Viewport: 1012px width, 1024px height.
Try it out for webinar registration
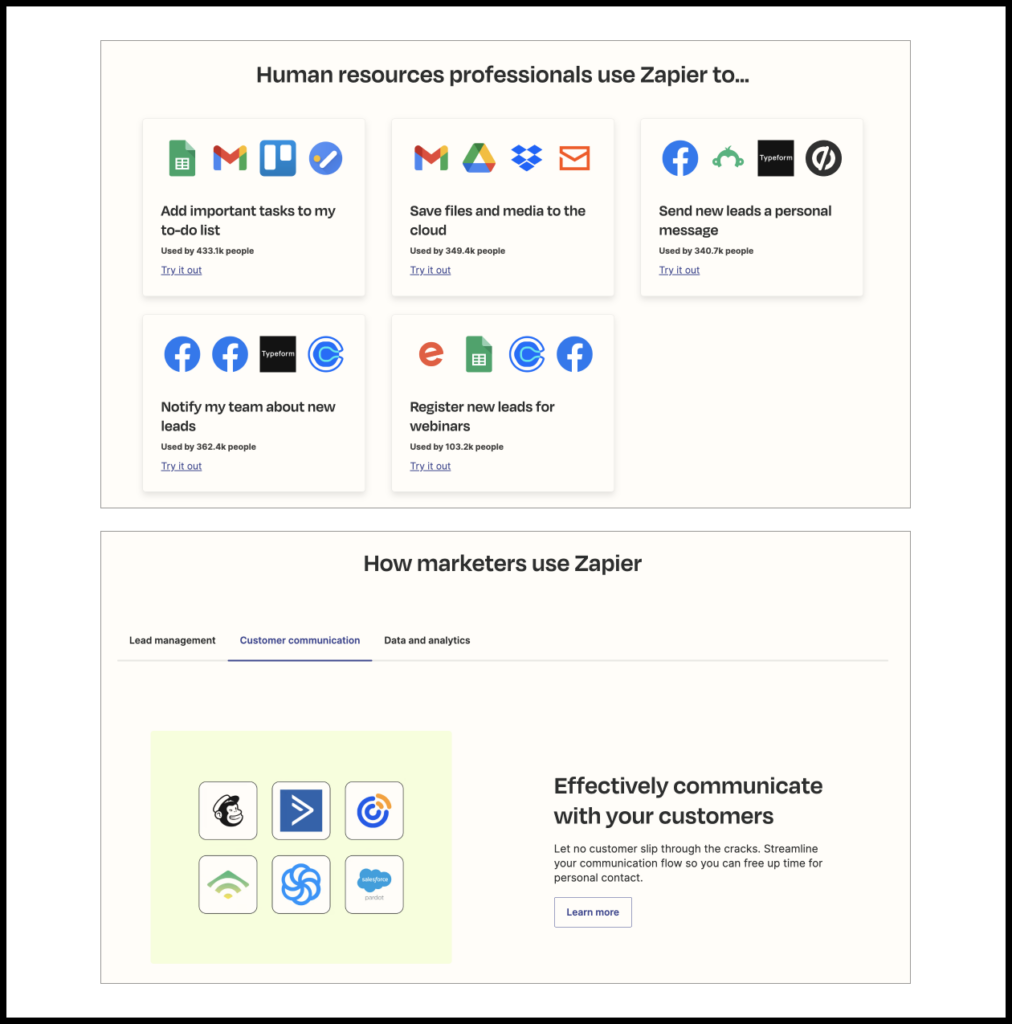click(430, 466)
